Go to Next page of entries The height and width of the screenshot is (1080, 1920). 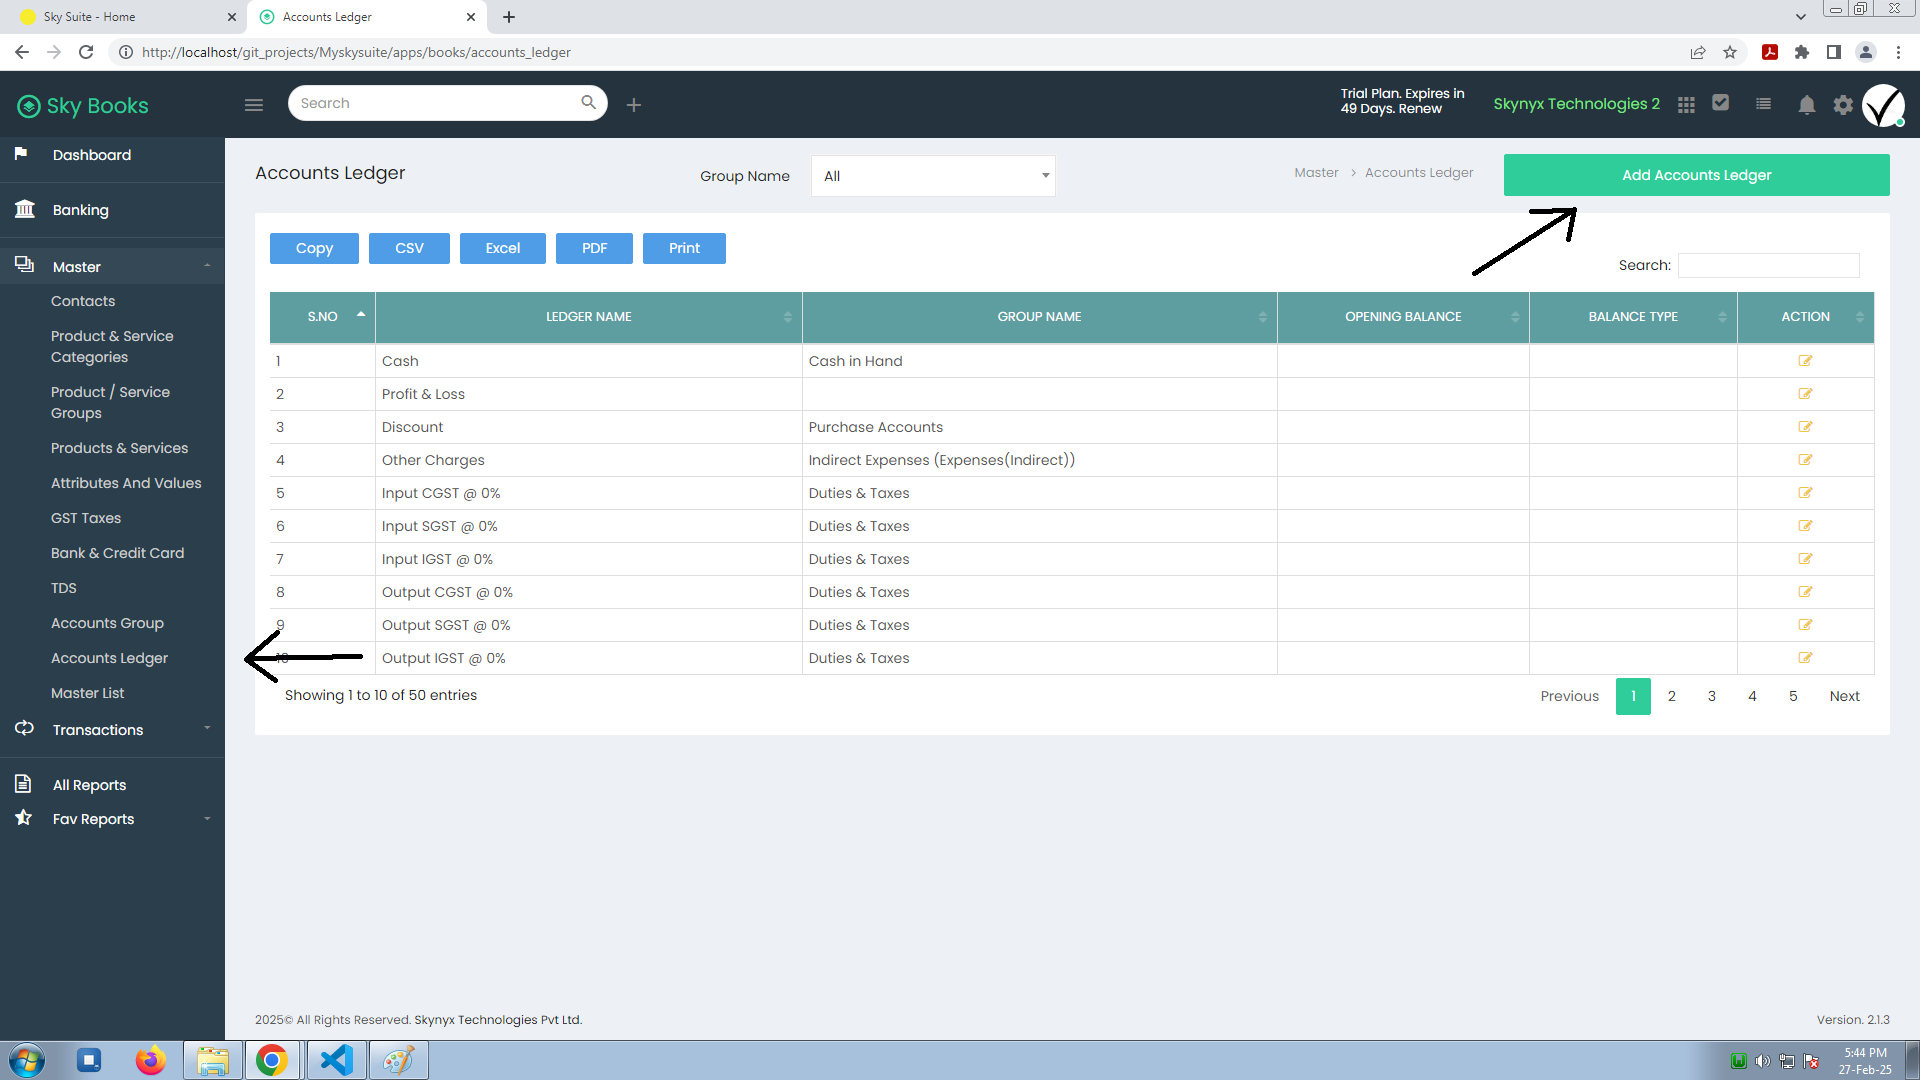click(x=1844, y=696)
